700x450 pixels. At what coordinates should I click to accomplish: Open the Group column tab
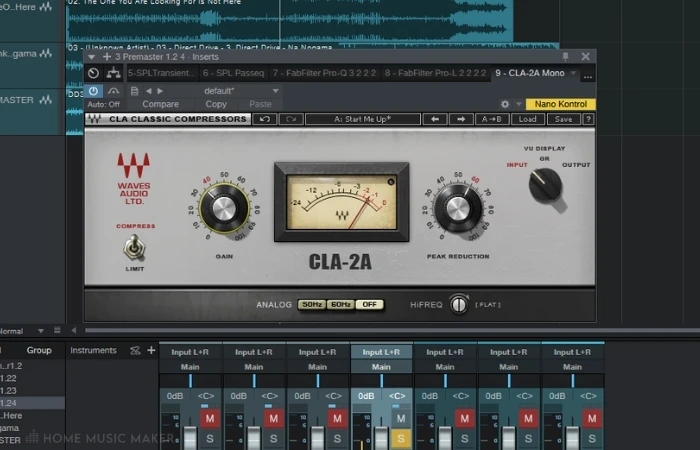pos(39,350)
